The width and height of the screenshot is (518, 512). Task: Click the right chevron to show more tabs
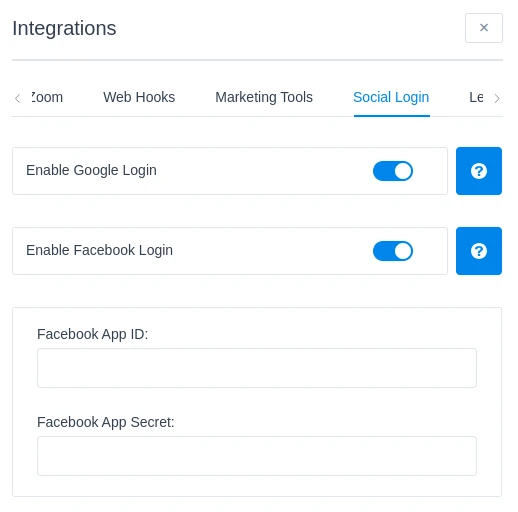tap(497, 98)
